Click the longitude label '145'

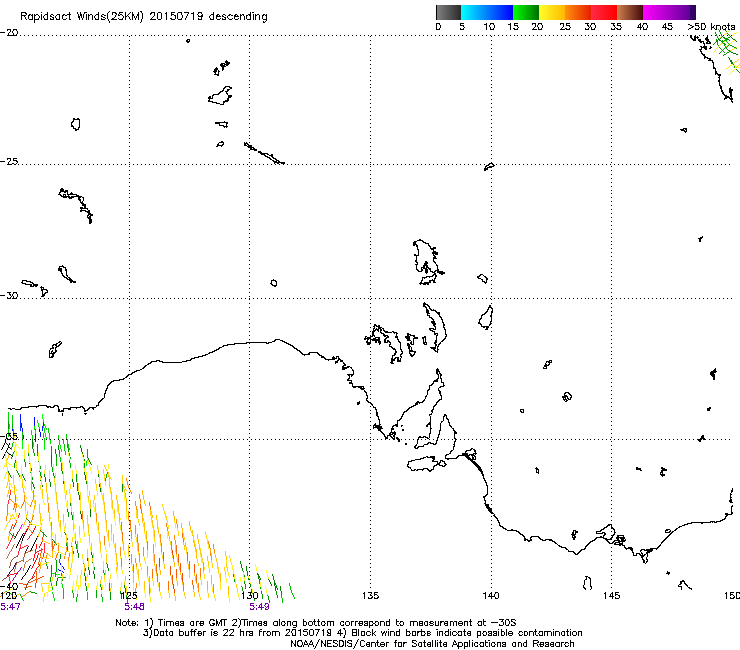[x=611, y=596]
